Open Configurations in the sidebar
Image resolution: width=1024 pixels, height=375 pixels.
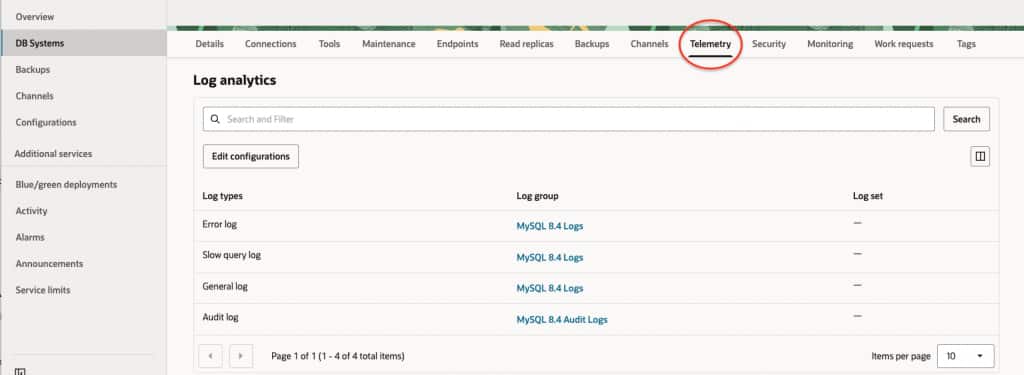pyautogui.click(x=46, y=122)
